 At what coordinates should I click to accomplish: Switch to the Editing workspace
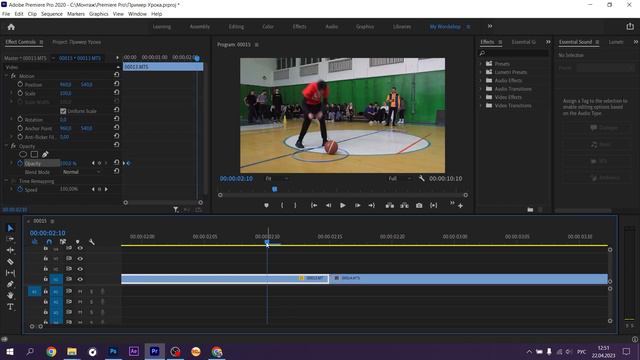236,27
